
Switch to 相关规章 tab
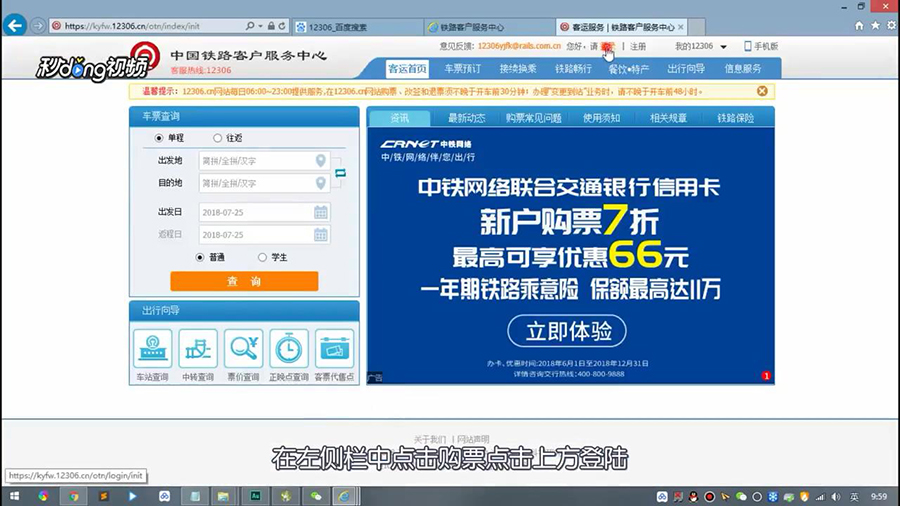(668, 118)
